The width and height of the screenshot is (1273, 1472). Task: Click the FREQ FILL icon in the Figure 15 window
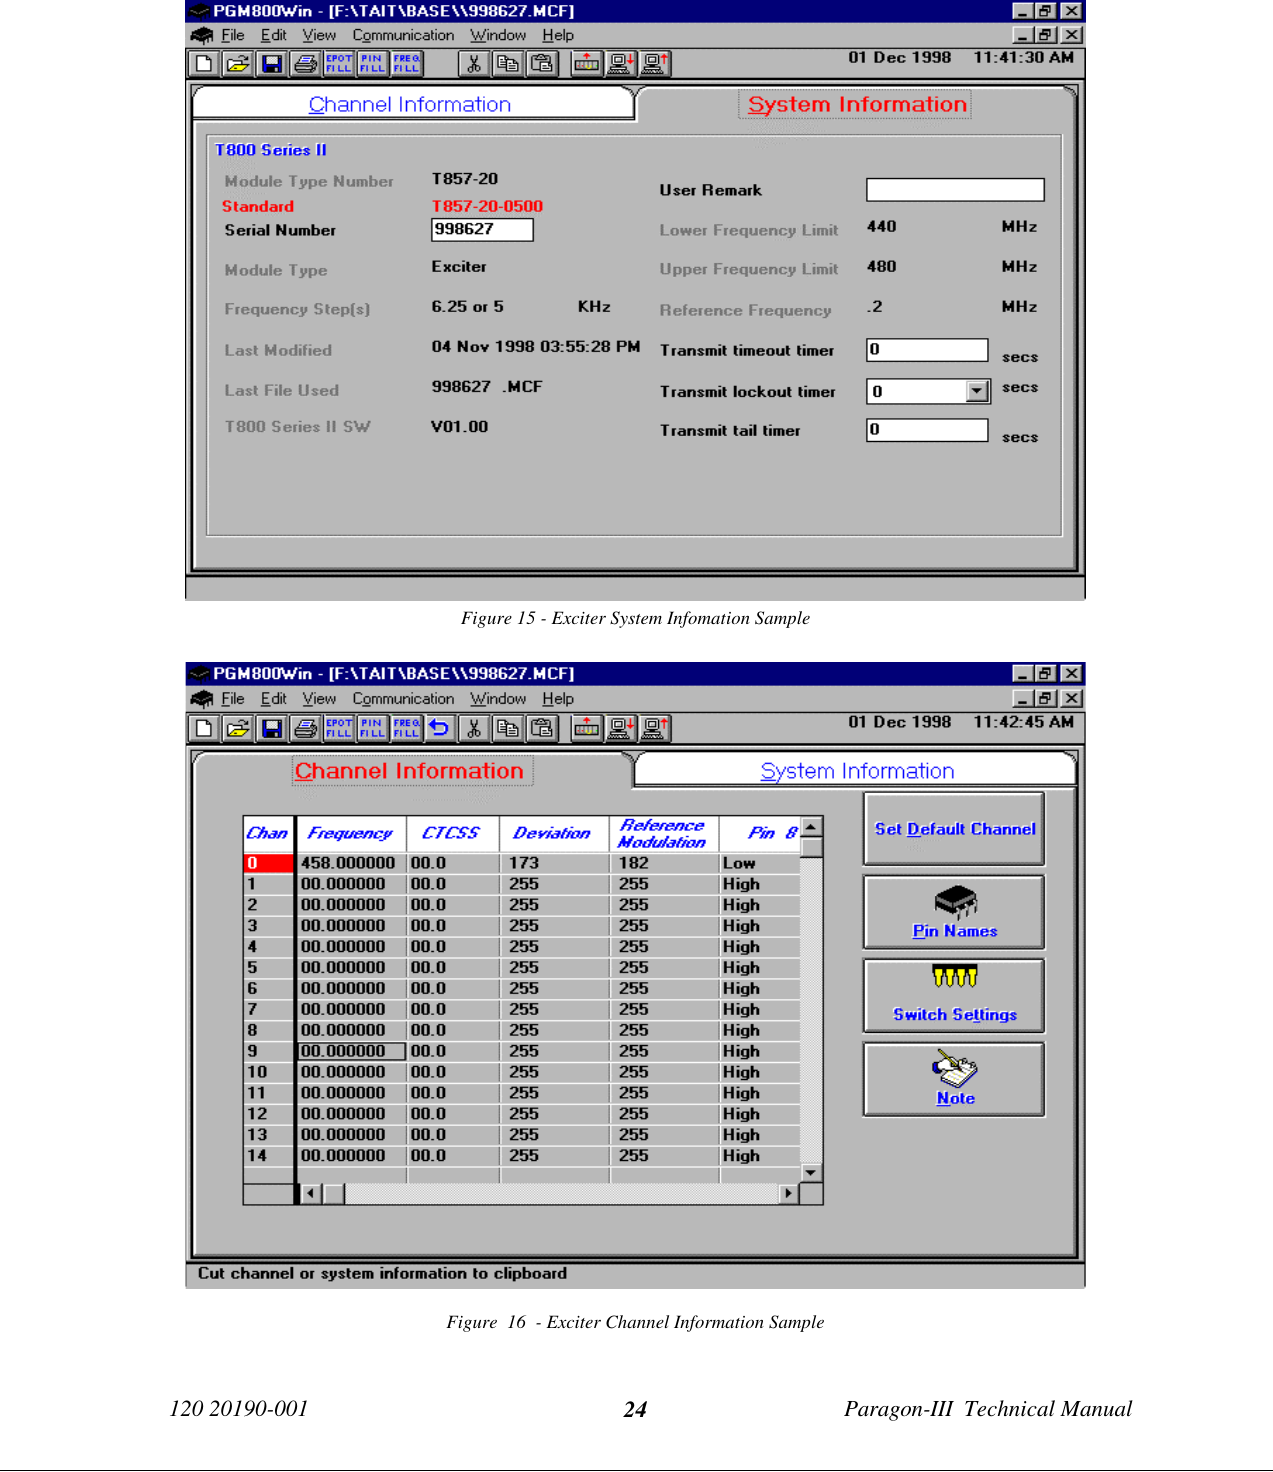tap(407, 64)
